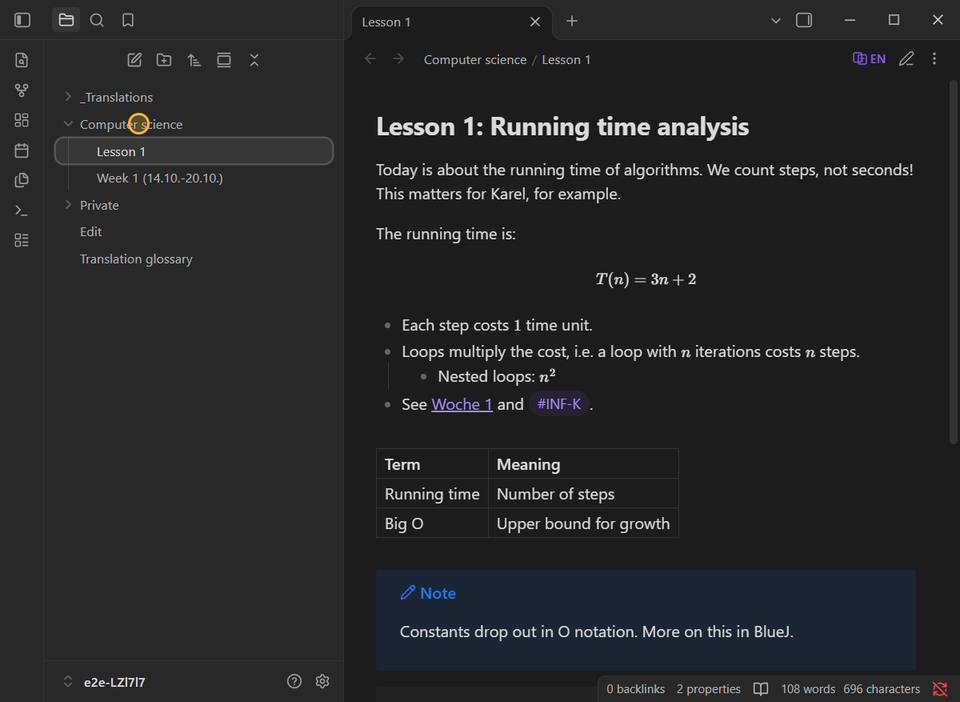Open the search magnifier icon
The width and height of the screenshot is (960, 702).
[97, 20]
